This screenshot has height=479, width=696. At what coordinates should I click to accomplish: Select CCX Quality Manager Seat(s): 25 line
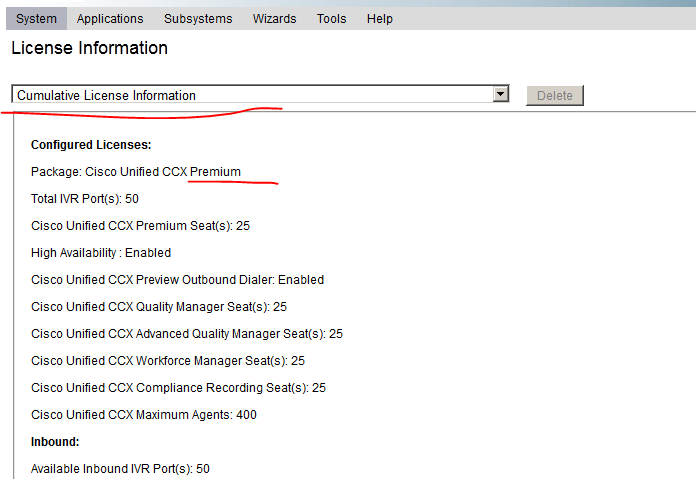(x=159, y=307)
